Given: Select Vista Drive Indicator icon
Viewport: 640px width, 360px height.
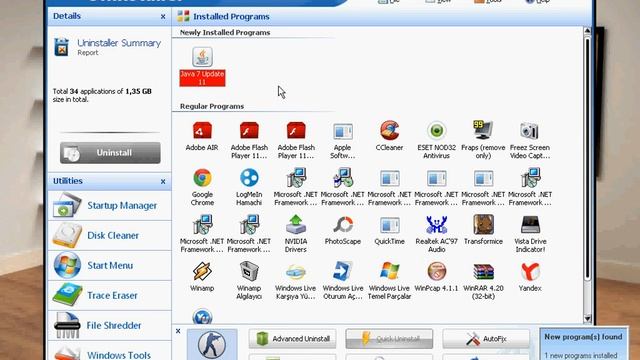Looking at the screenshot, I should pyautogui.click(x=530, y=234).
